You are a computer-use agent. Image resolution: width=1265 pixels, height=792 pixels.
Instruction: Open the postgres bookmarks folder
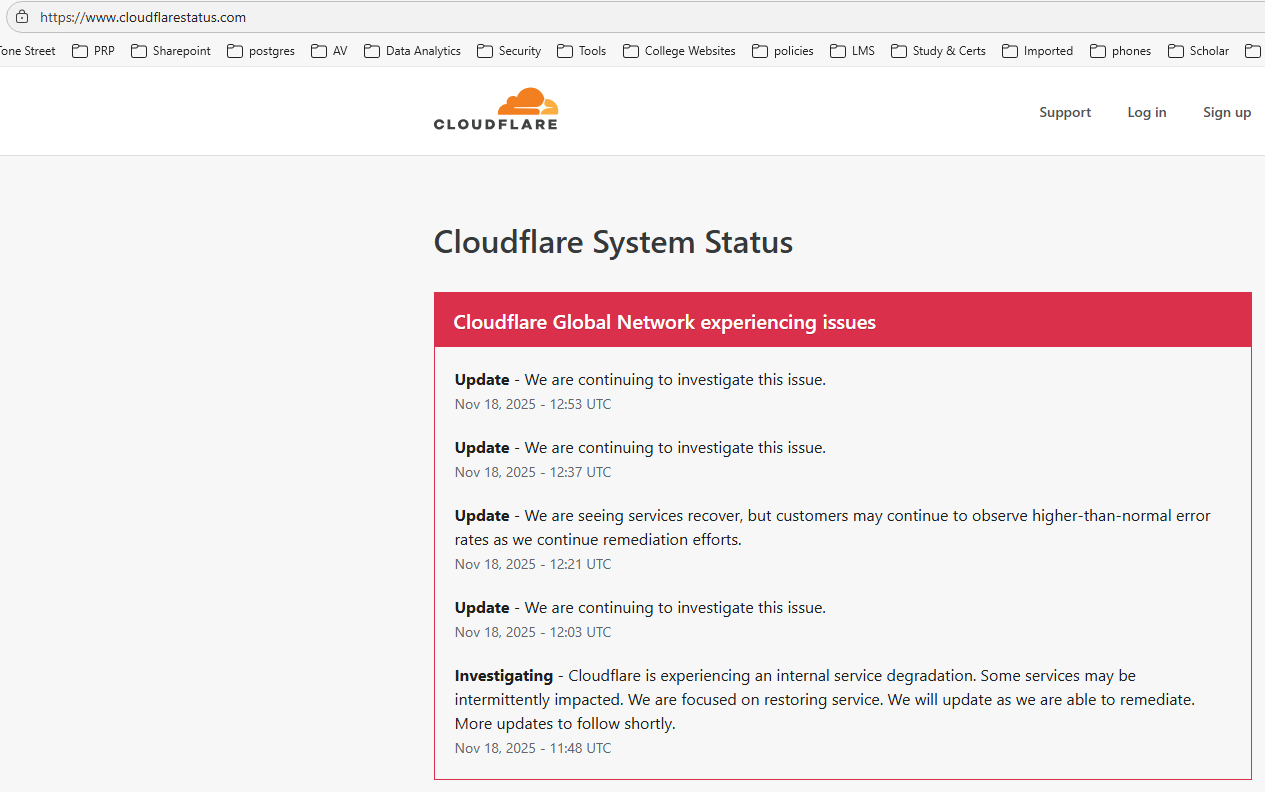pos(261,51)
